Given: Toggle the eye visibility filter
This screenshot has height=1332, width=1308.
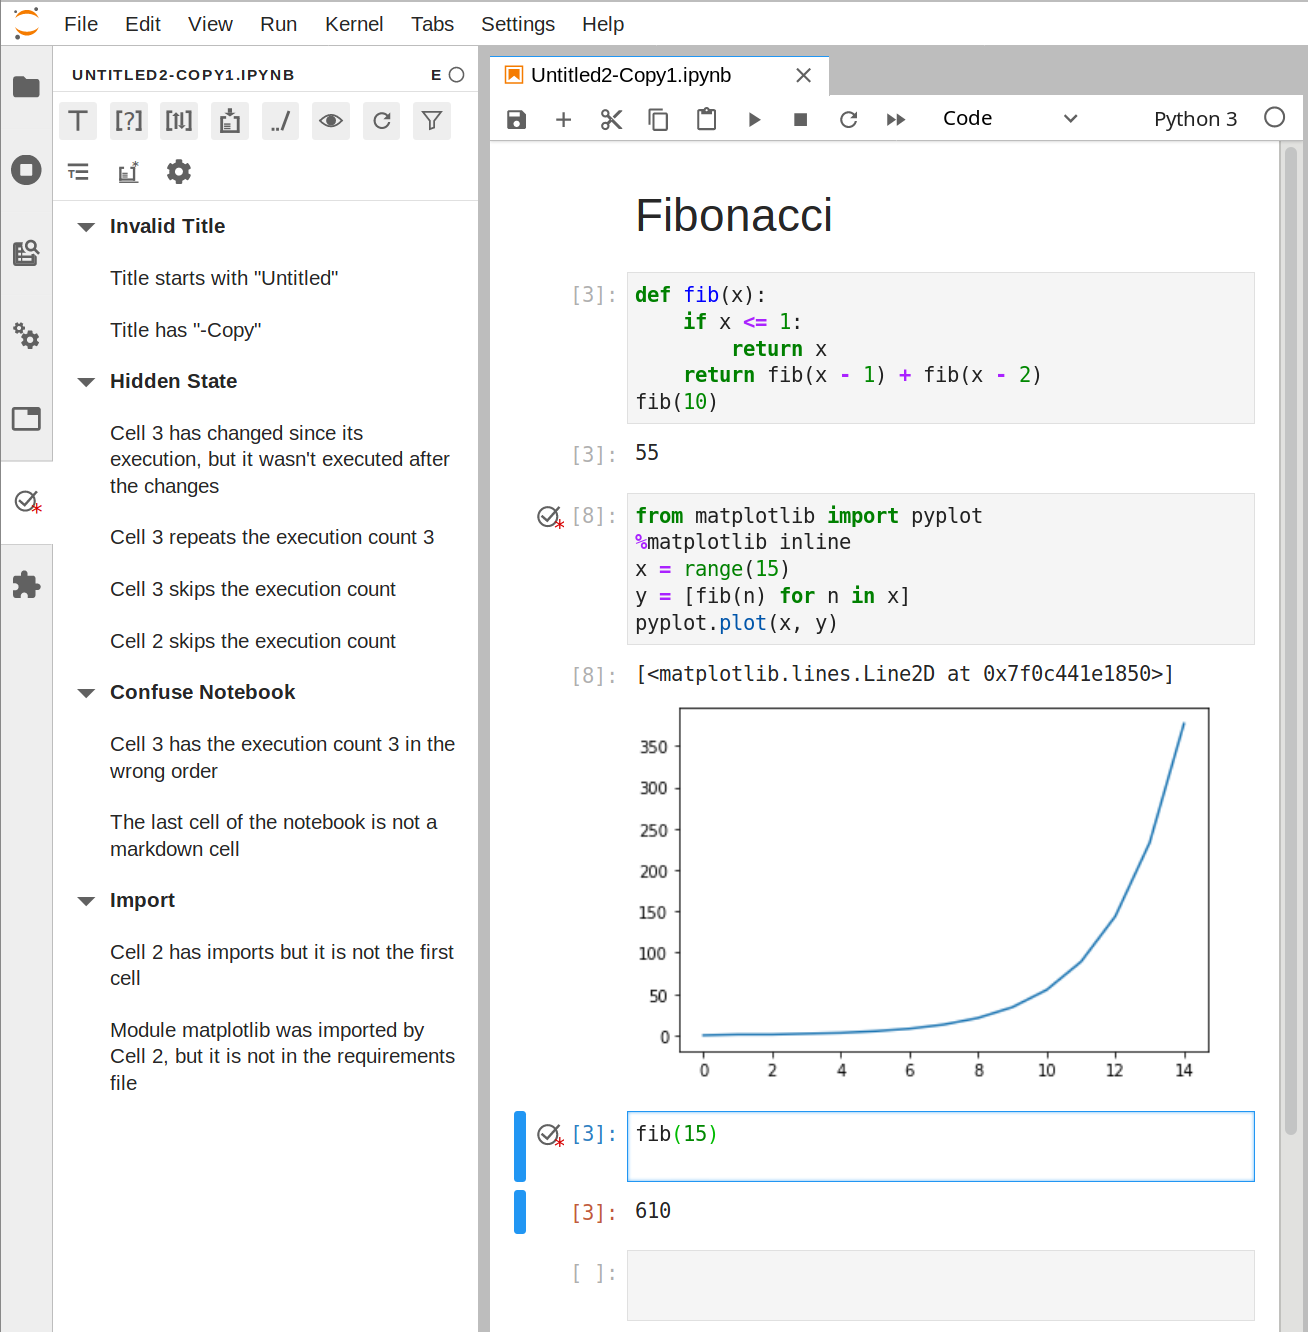Looking at the screenshot, I should pos(331,121).
